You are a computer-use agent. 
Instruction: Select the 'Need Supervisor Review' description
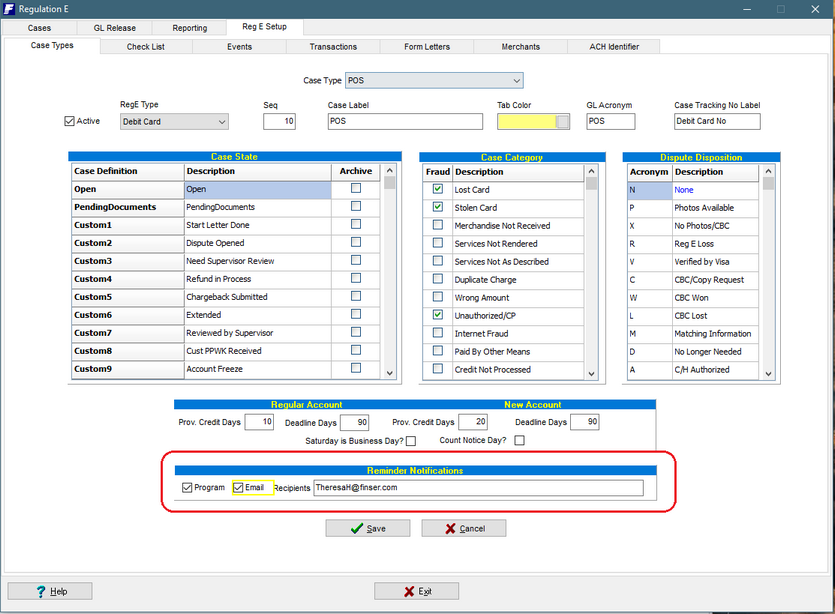[258, 261]
